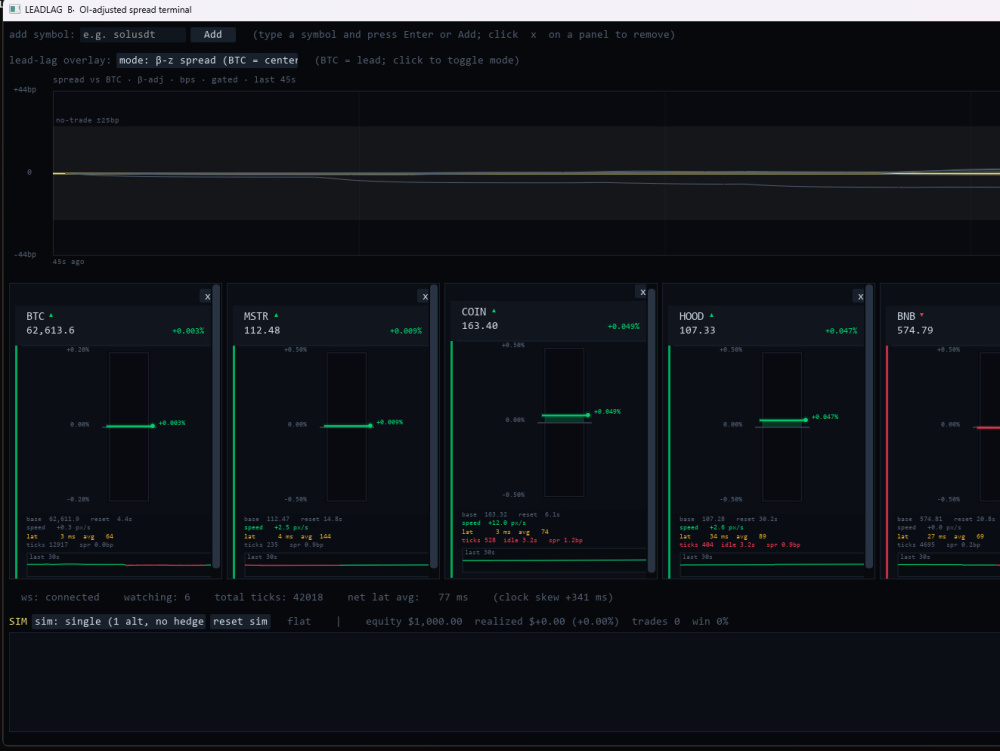Click the COIN +0.049% header change value

[623, 326]
